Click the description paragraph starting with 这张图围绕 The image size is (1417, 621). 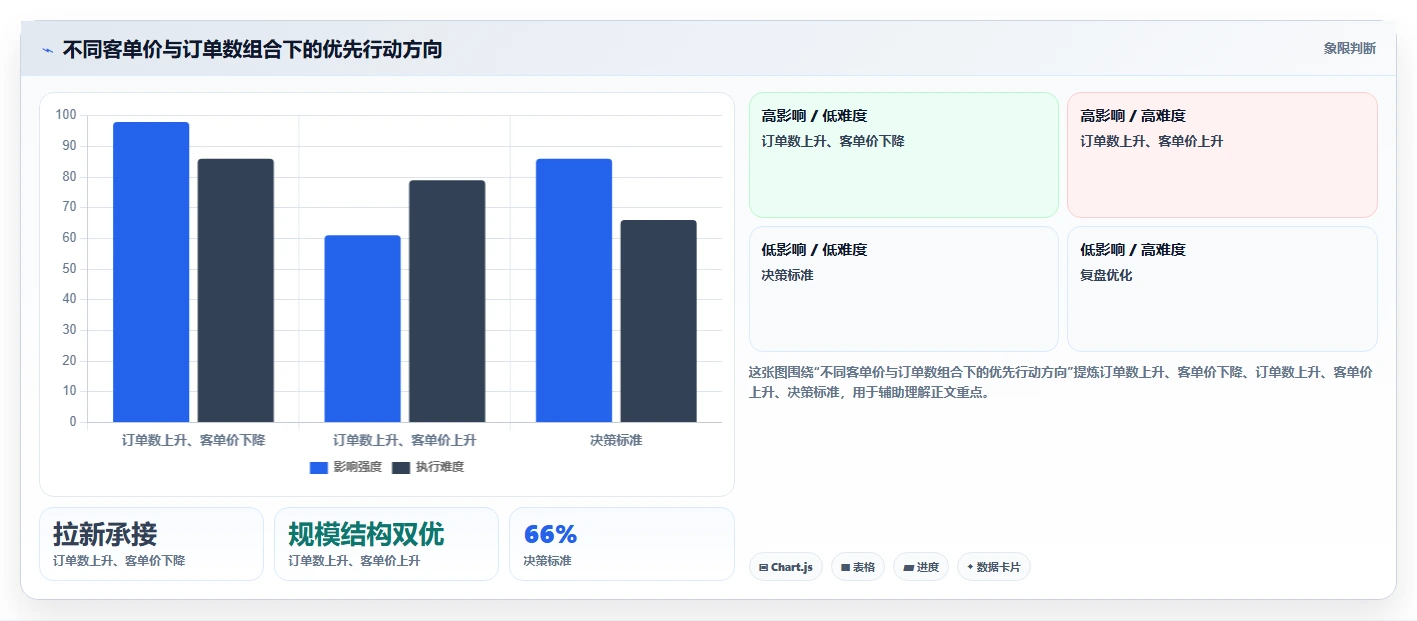1060,382
